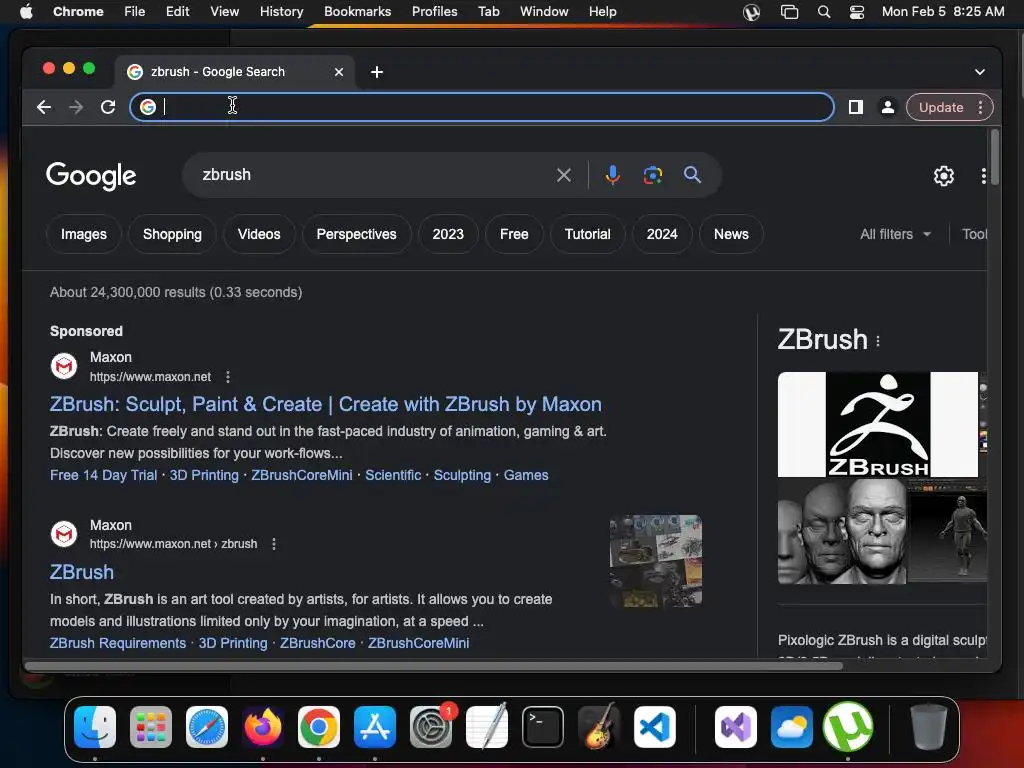
Task: Open the History menu in menu bar
Action: 281,12
